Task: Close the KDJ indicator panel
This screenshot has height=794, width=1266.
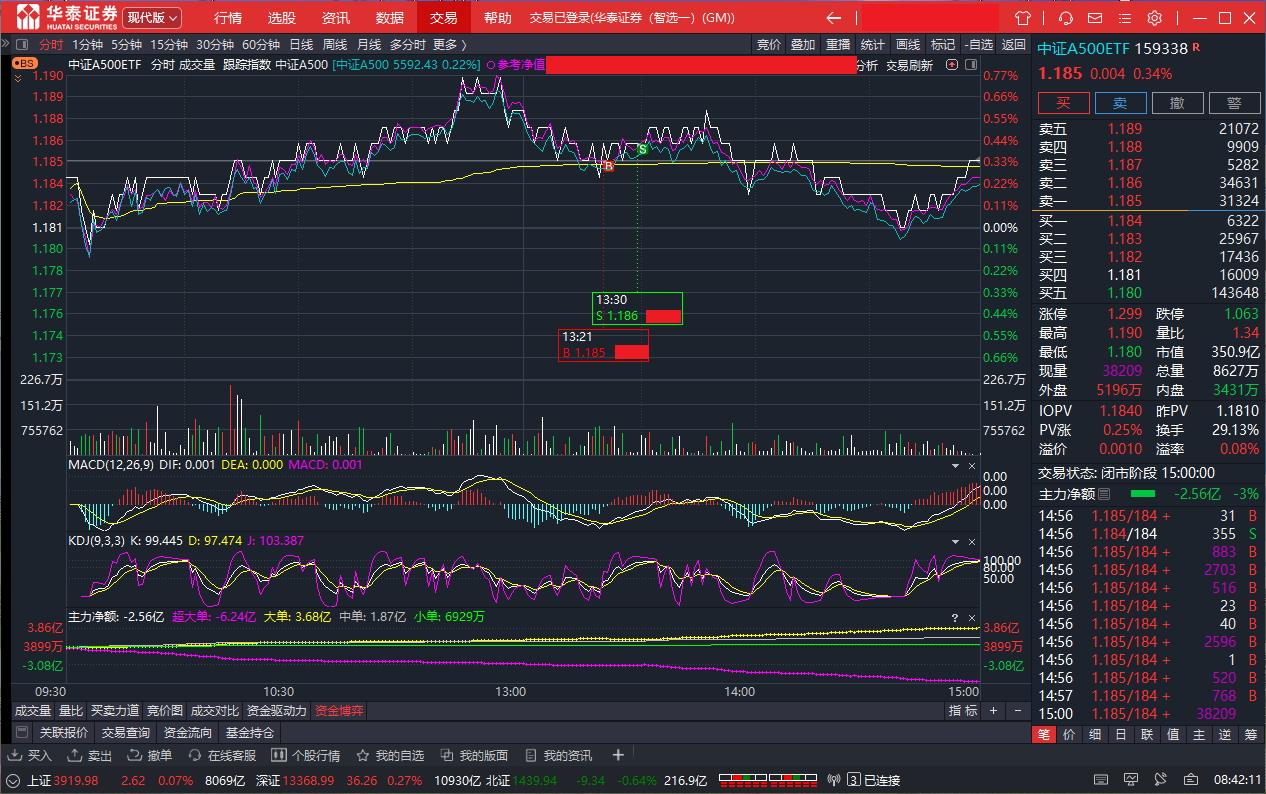Action: 971,541
